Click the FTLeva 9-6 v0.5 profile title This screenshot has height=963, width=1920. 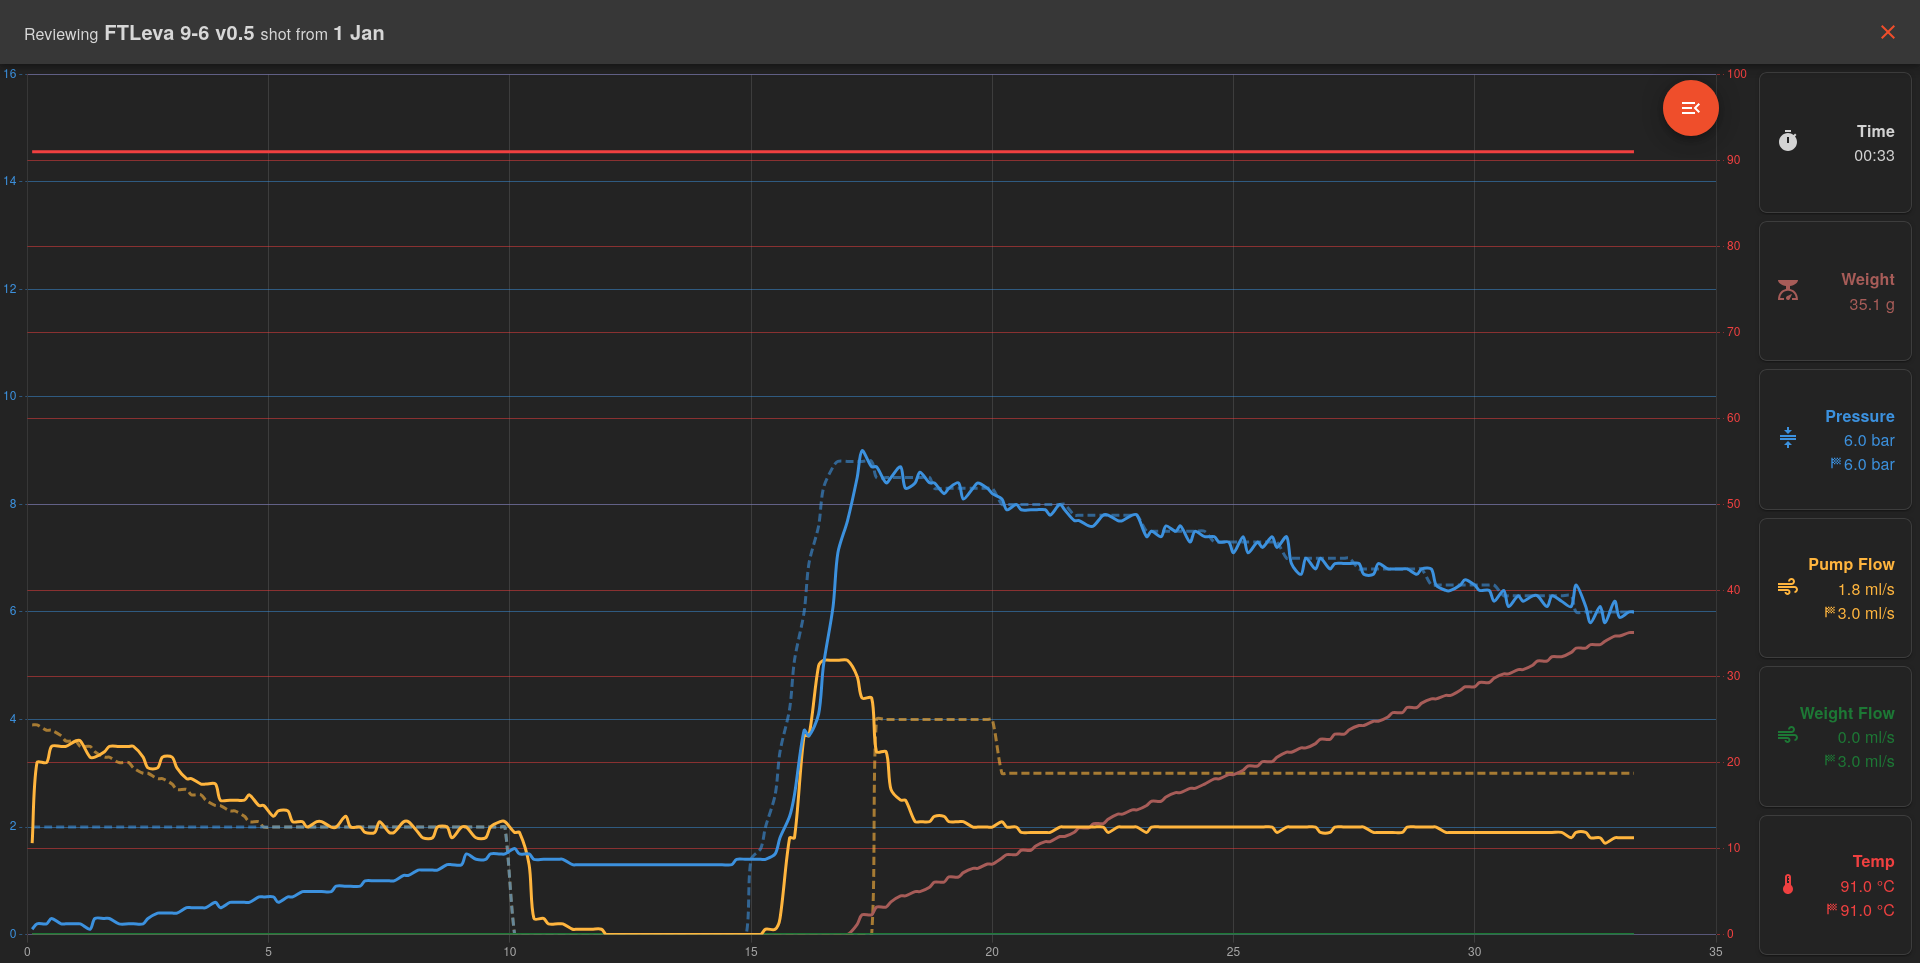[x=179, y=33]
